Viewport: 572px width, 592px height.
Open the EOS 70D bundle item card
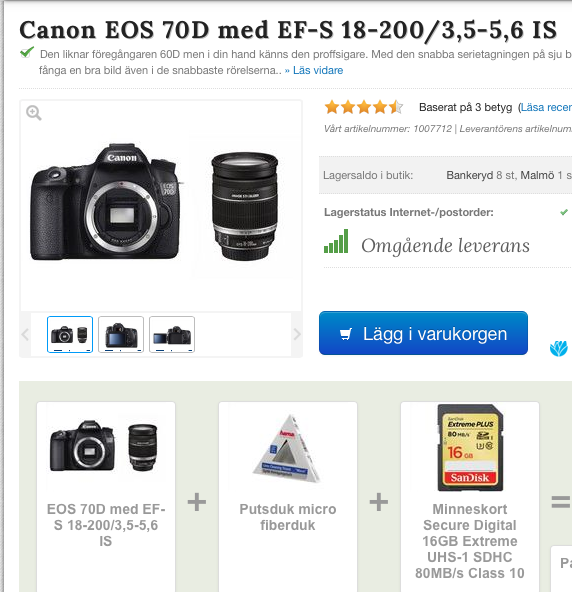click(106, 497)
